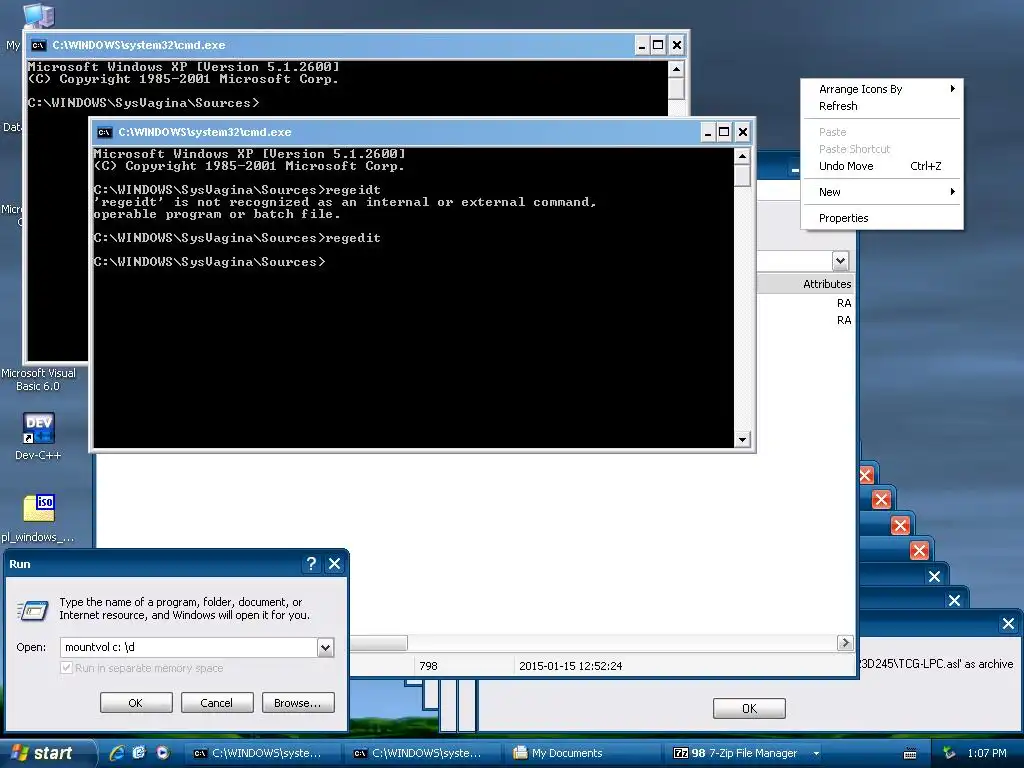Close the Run dialog
Screen dimensions: 1024x768
click(x=334, y=564)
